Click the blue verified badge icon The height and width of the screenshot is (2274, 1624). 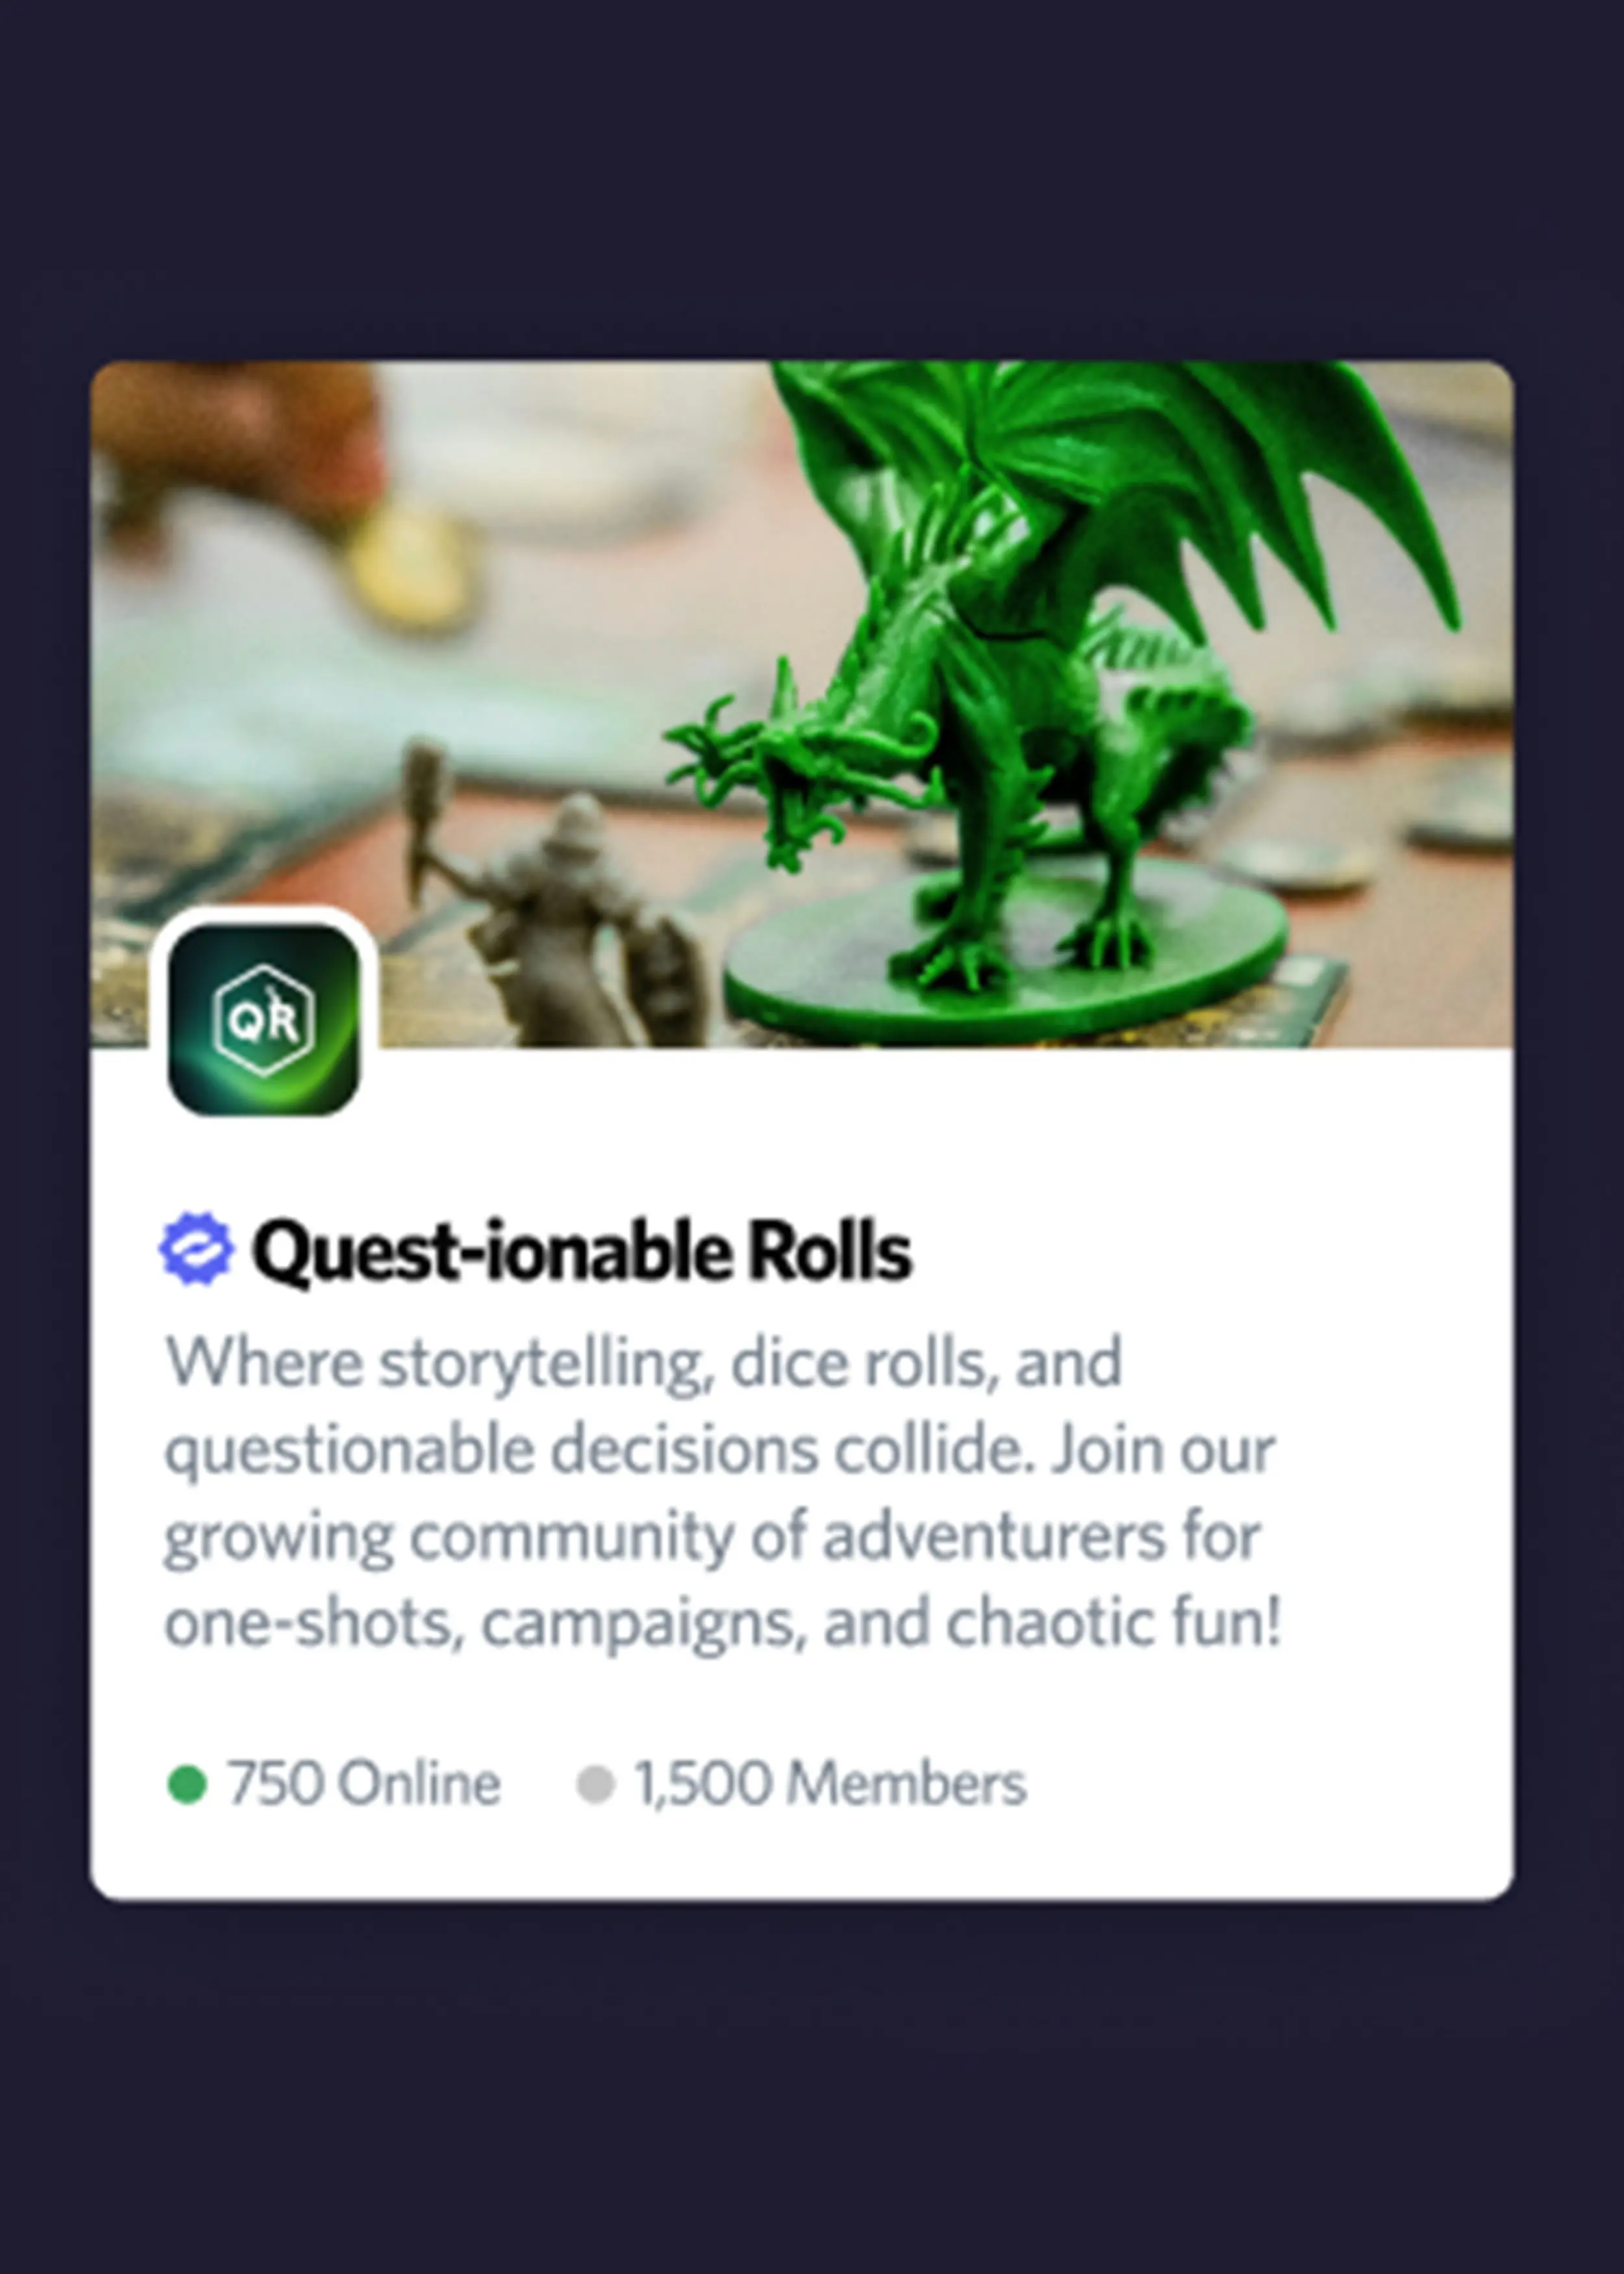click(x=196, y=1249)
